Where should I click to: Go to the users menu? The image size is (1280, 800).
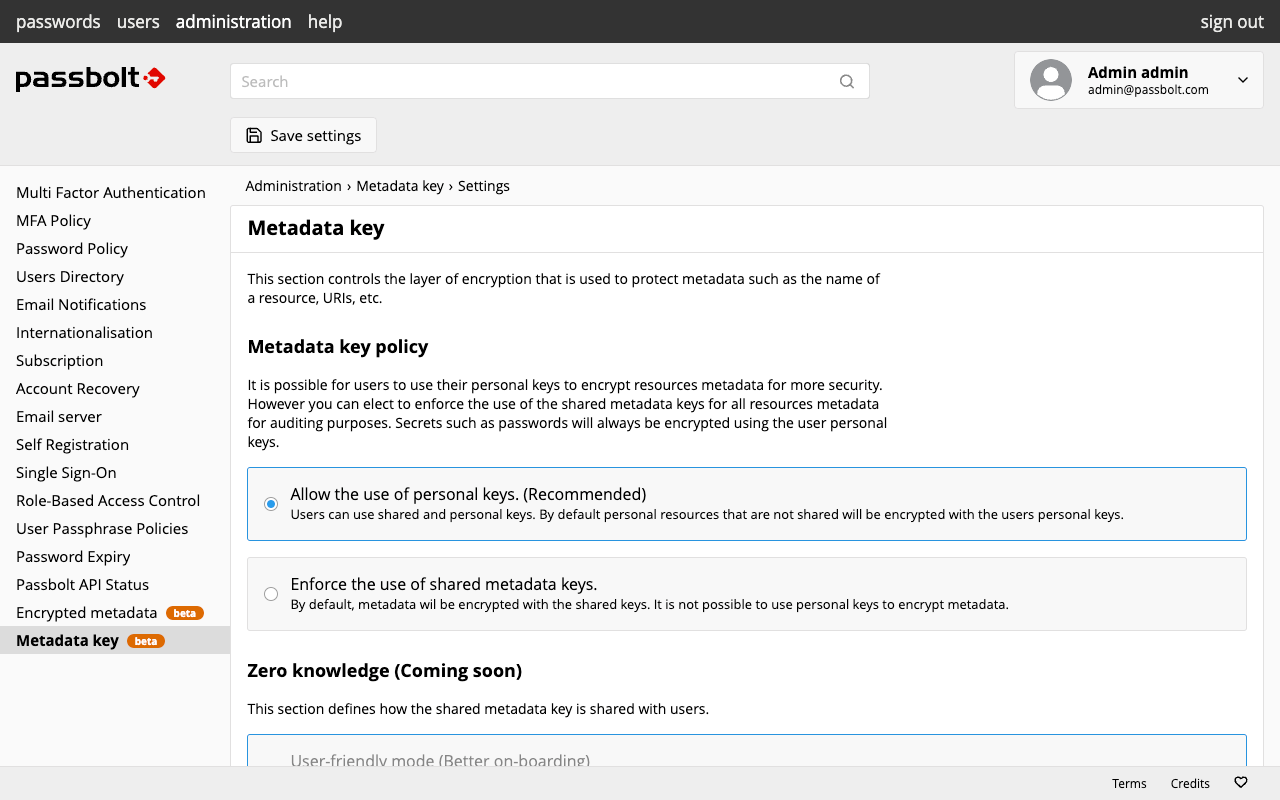(x=138, y=22)
